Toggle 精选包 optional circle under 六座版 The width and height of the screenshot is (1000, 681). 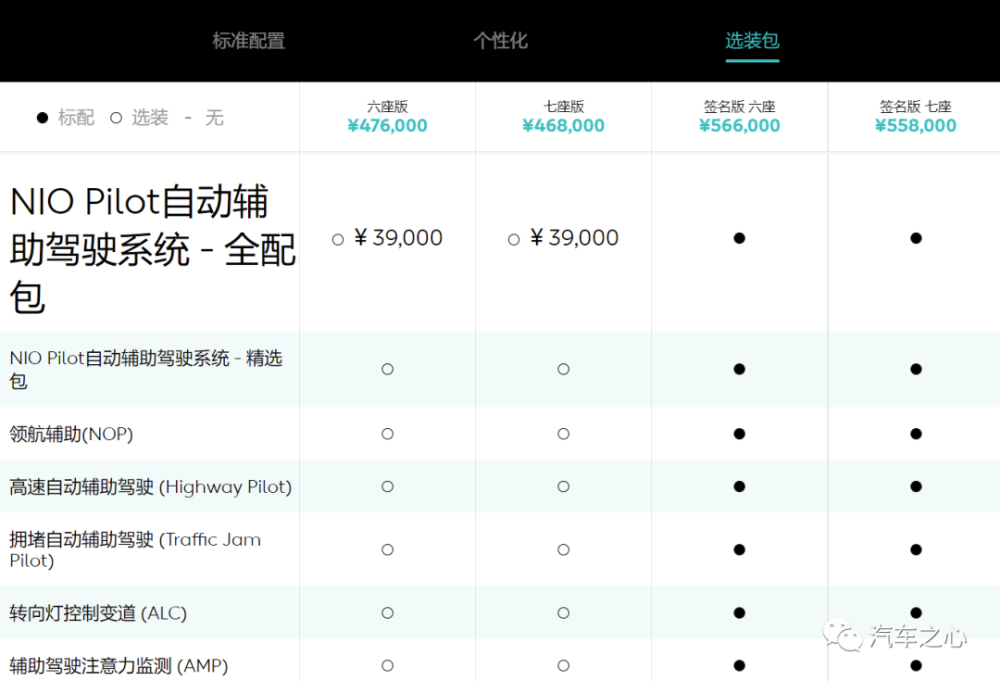coord(387,369)
